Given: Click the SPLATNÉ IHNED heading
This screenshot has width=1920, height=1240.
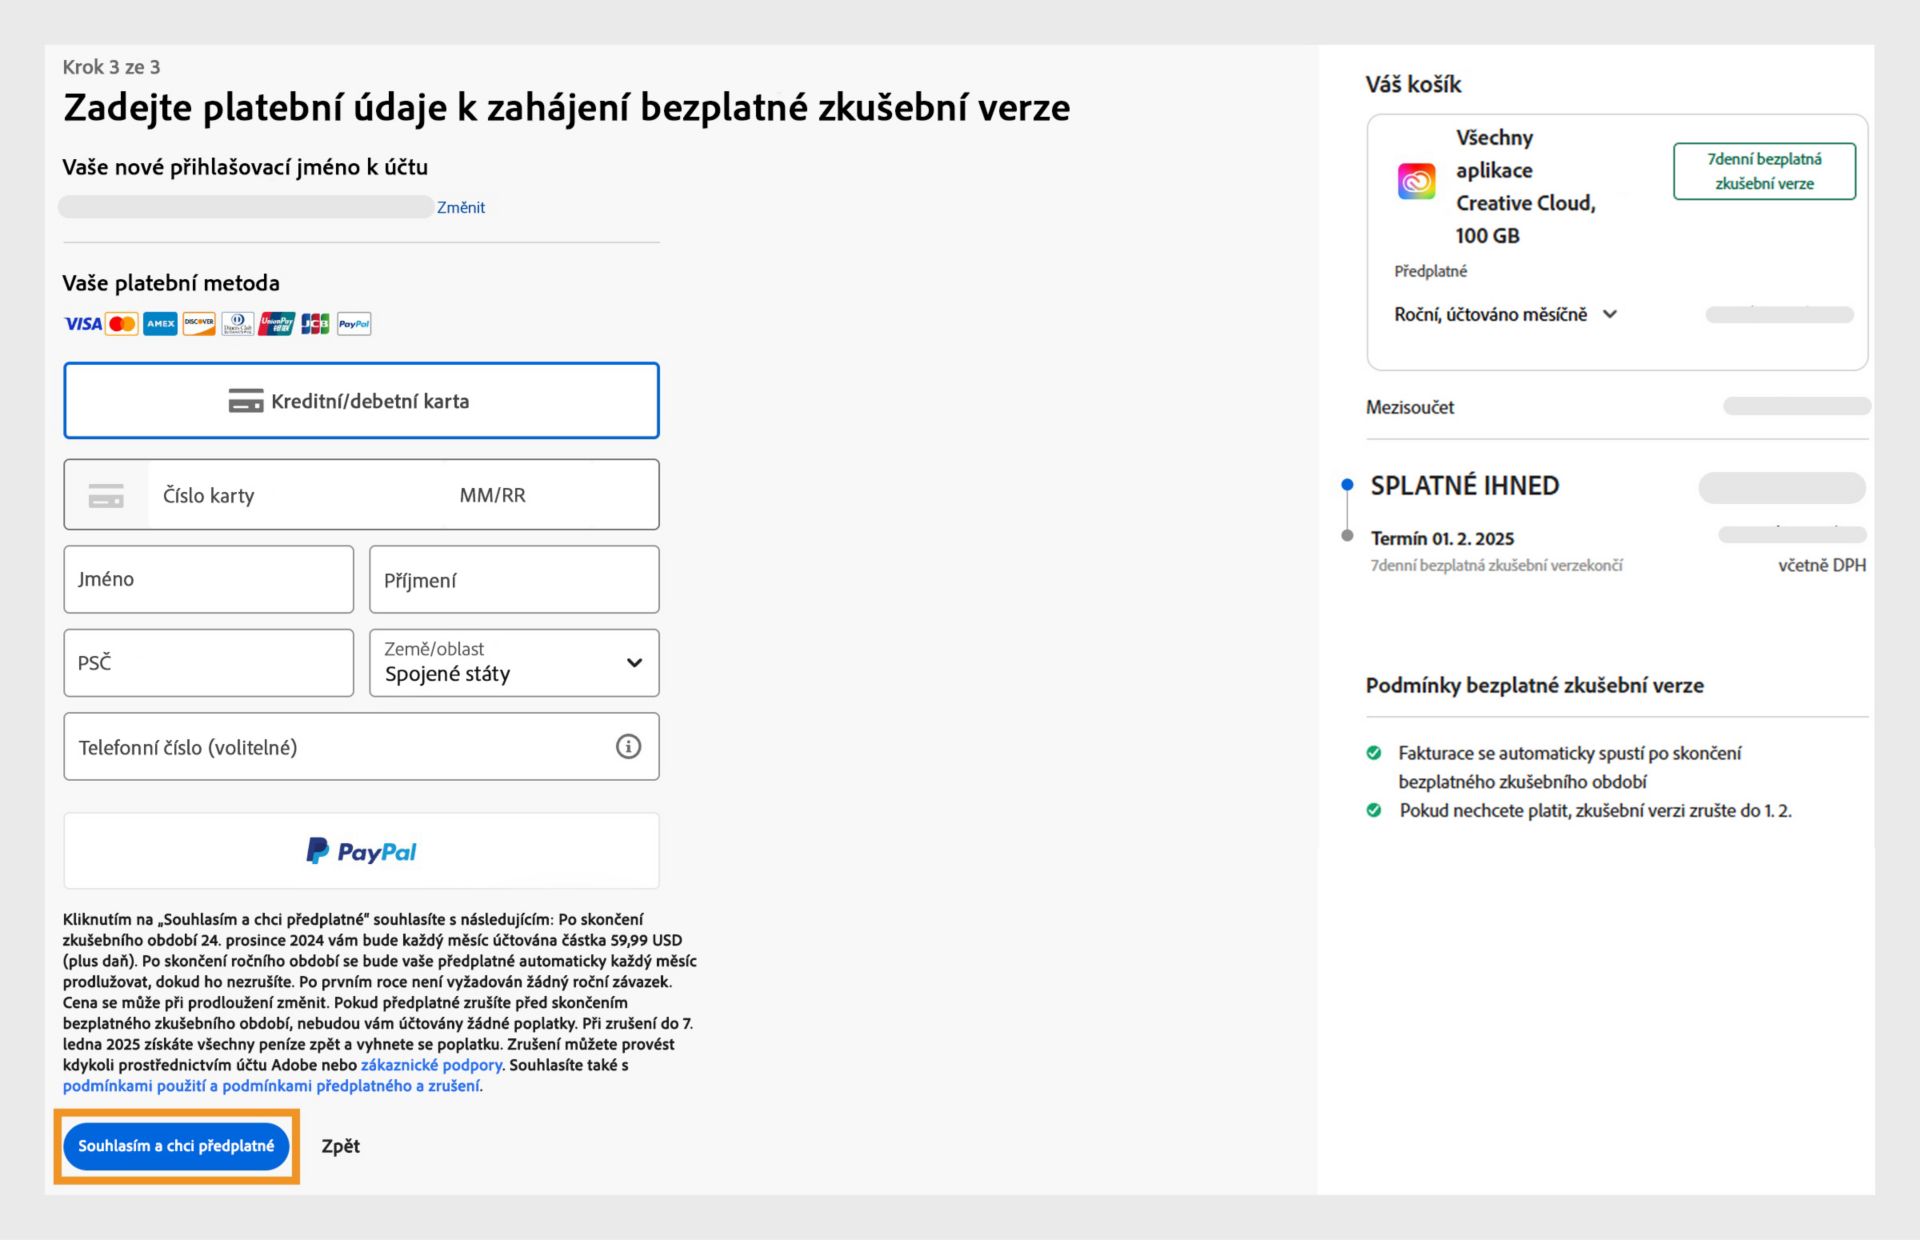Looking at the screenshot, I should [x=1465, y=486].
